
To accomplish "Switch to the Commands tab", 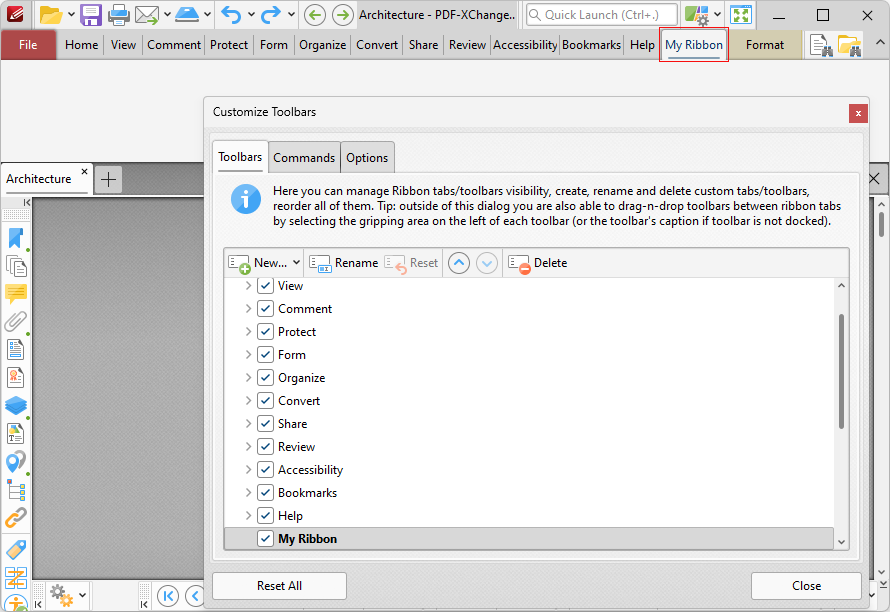I will (304, 158).
